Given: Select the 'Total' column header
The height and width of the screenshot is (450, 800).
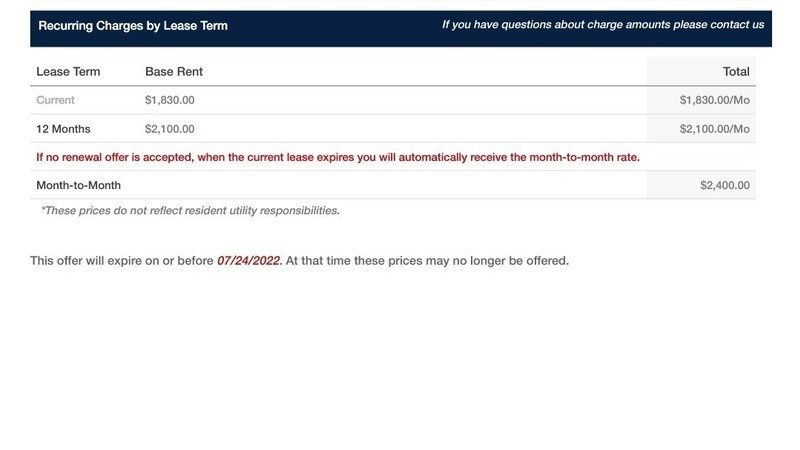Looking at the screenshot, I should coord(736,72).
